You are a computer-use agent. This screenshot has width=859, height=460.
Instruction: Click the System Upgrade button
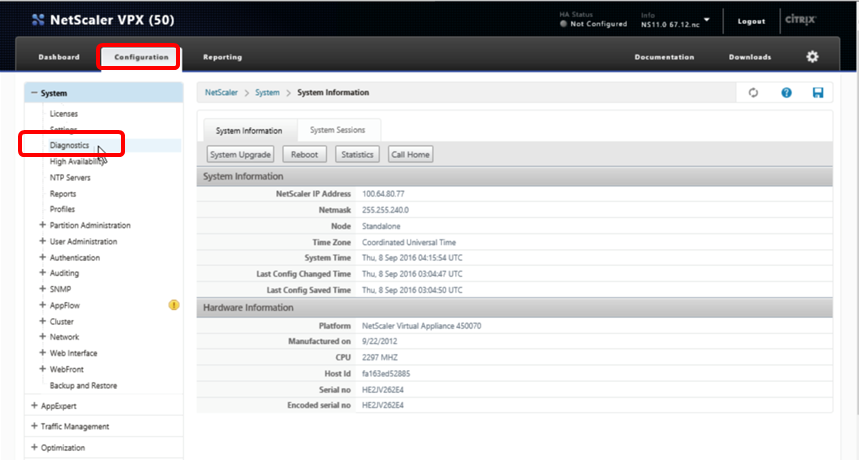point(240,154)
